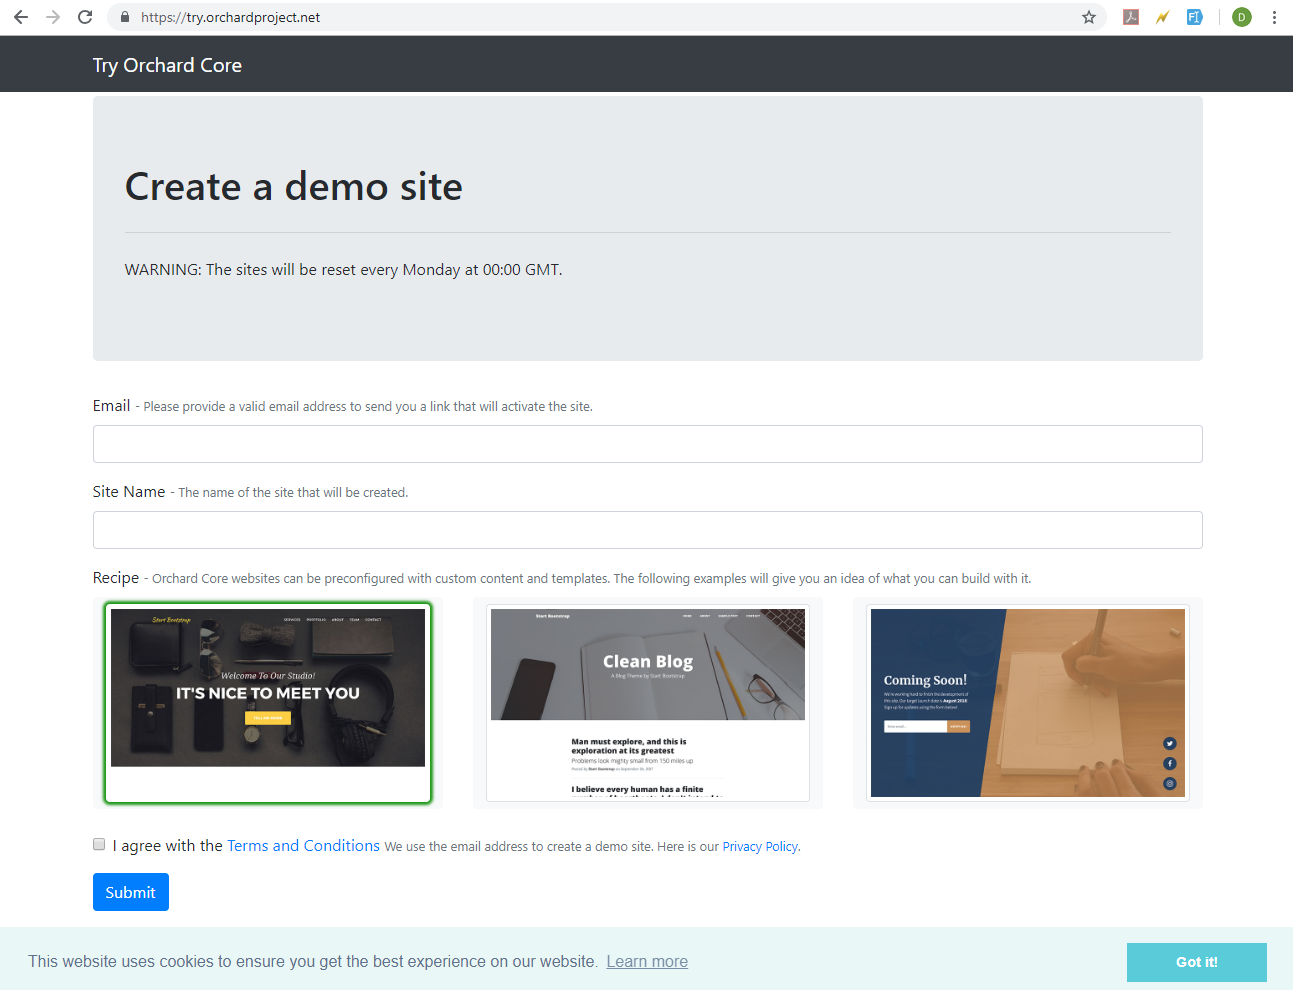Click the WARNING sites reset text
The width and height of the screenshot is (1293, 990).
(x=344, y=270)
